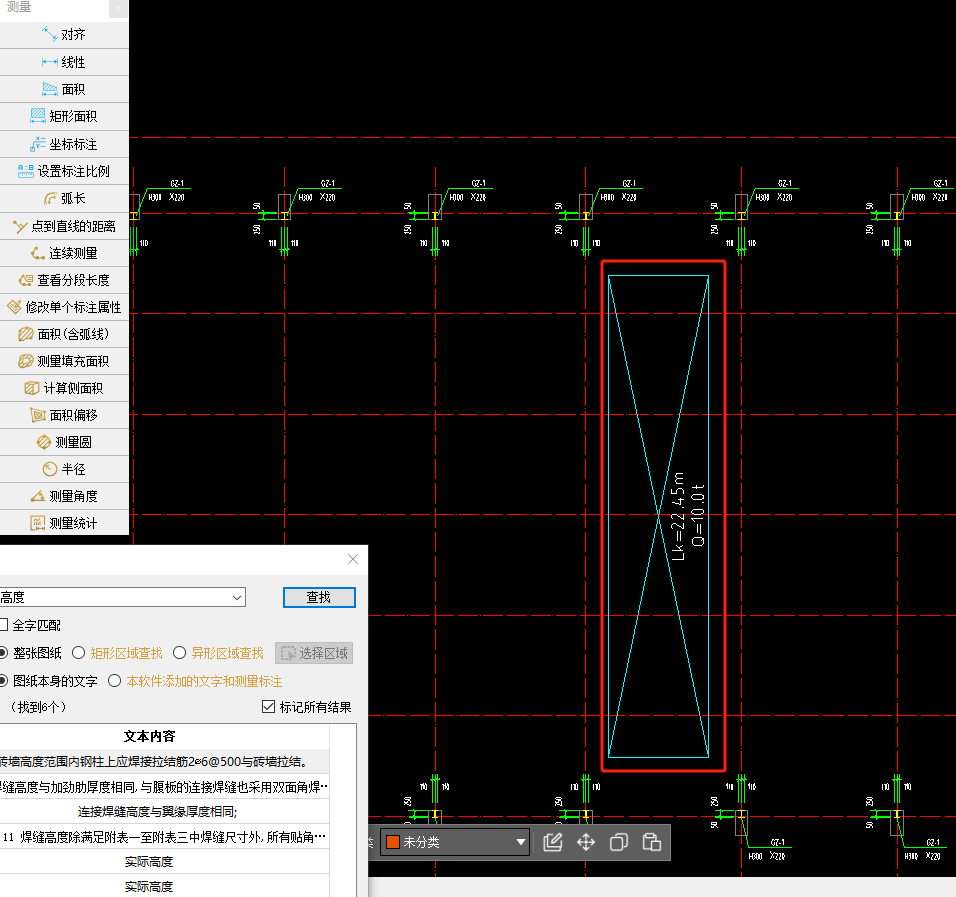Close the search dialog
Viewport: 956px width, 897px height.
[353, 559]
